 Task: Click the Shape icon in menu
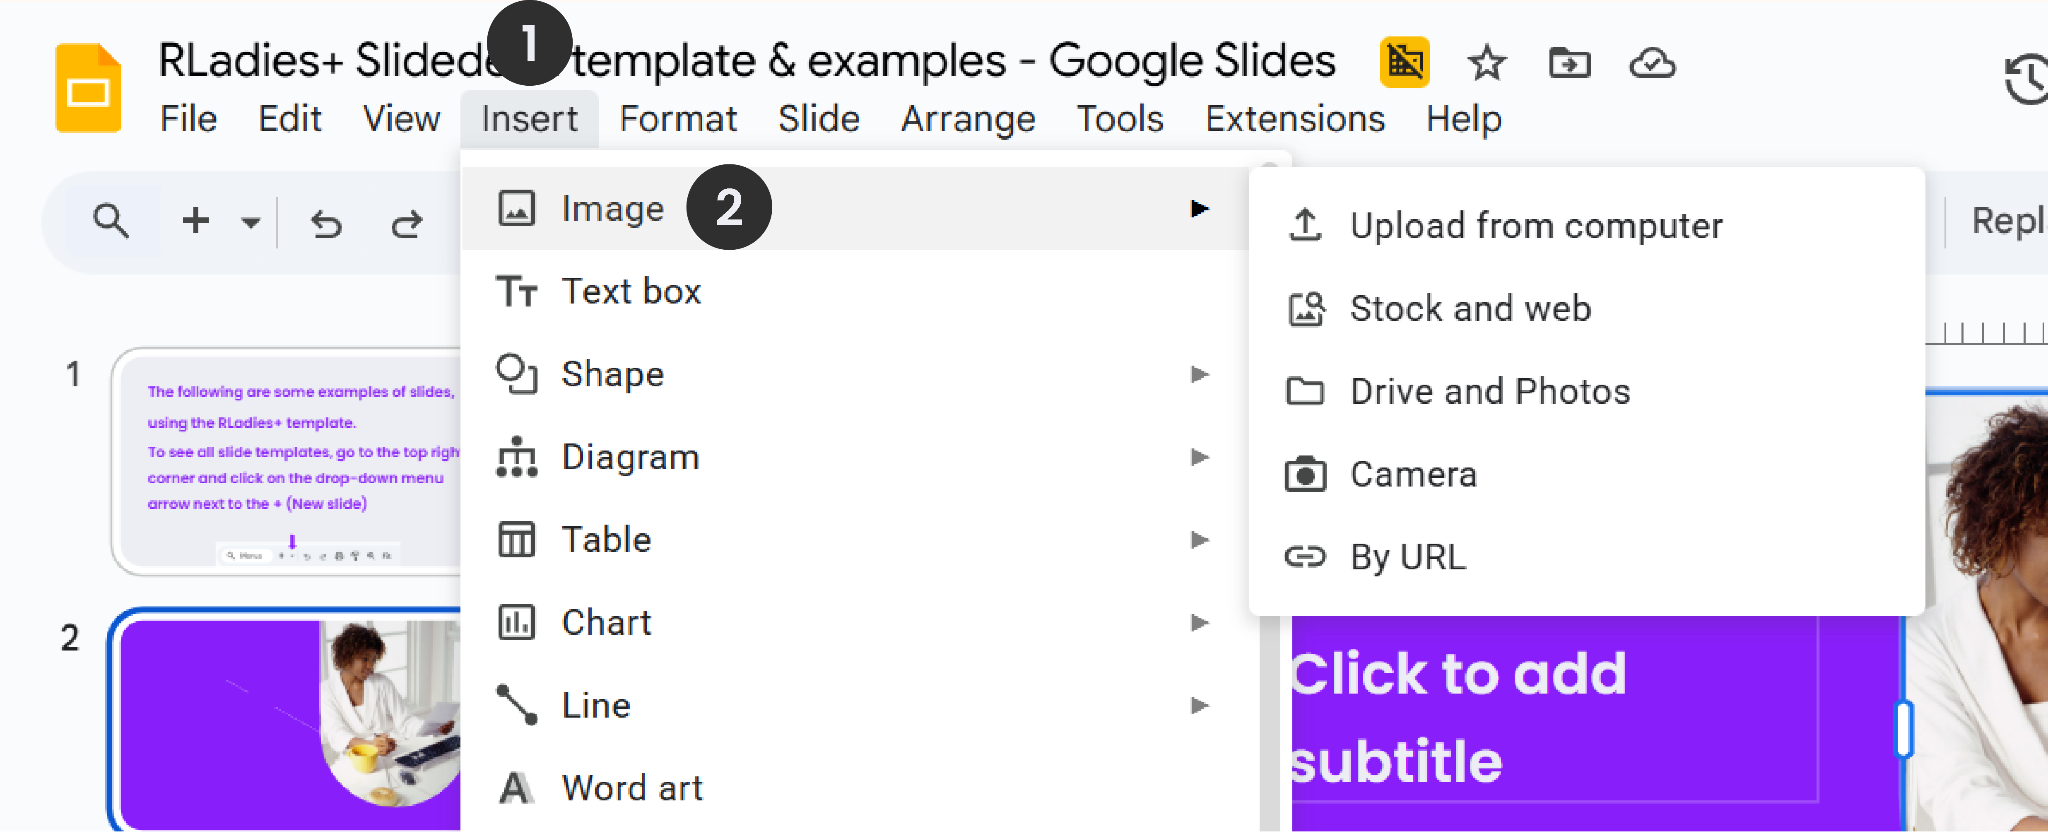click(x=517, y=374)
